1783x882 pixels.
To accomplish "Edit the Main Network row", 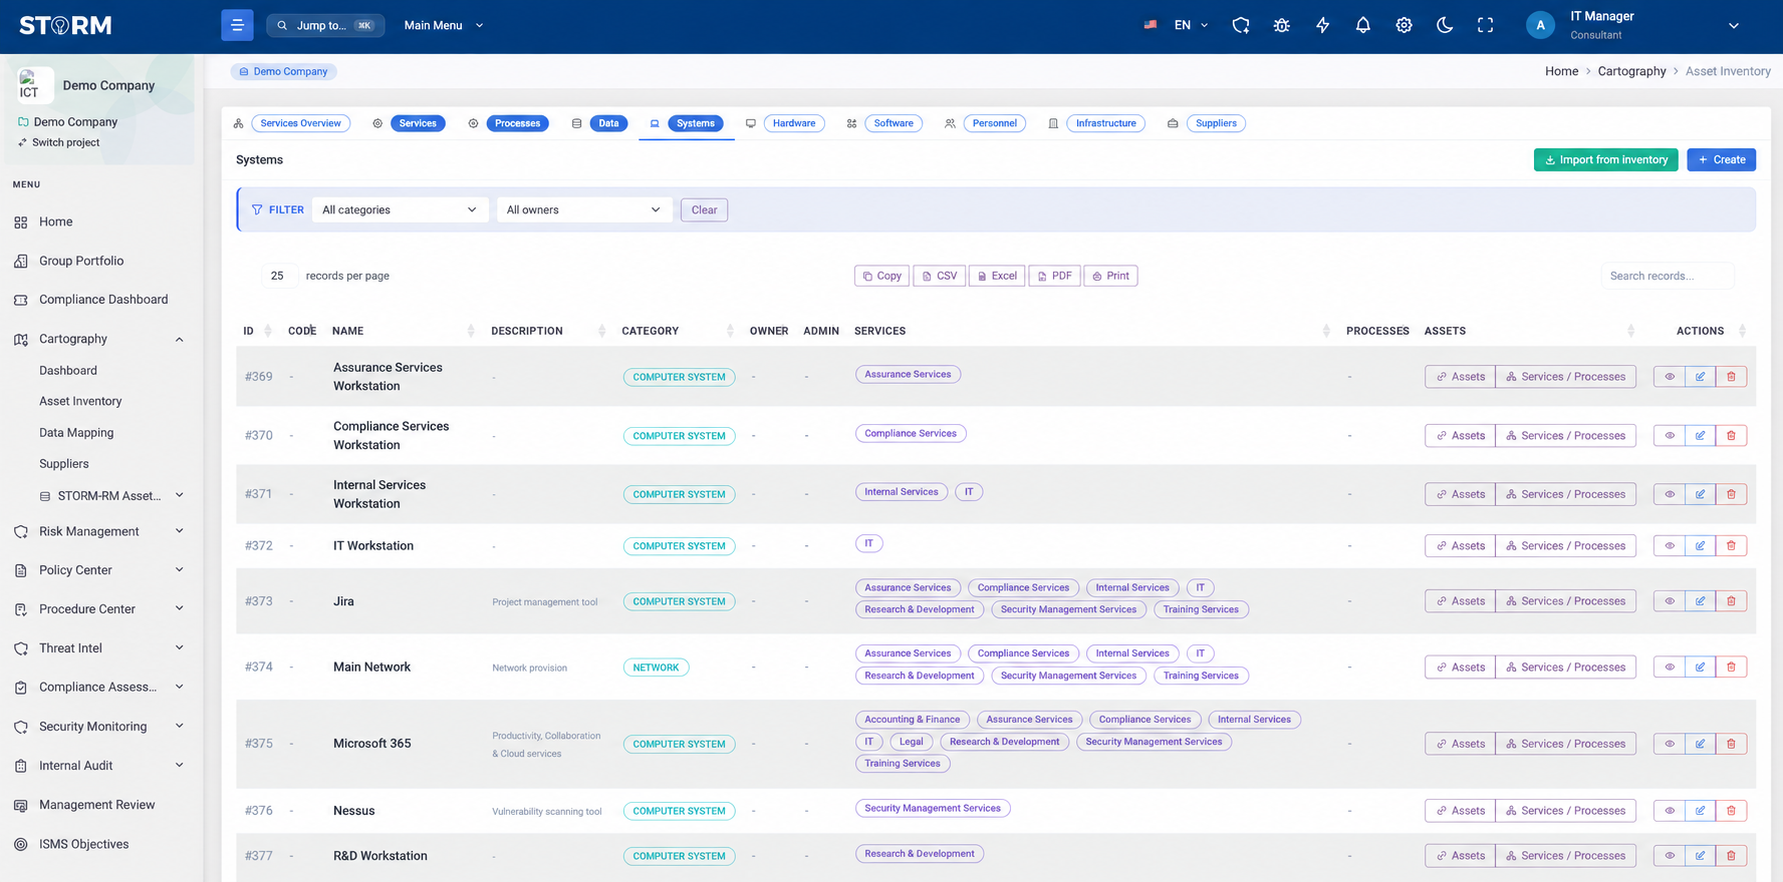I will 1700,667.
